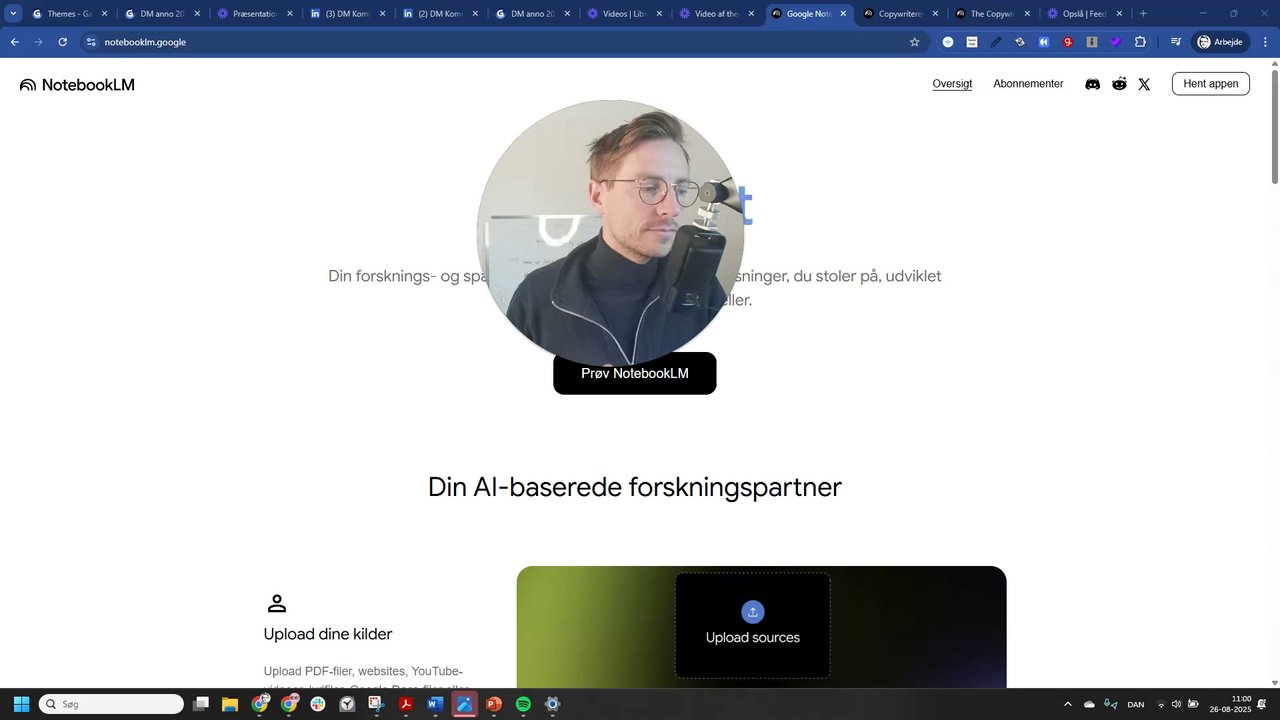Switch to the Video af the tab

[718, 14]
